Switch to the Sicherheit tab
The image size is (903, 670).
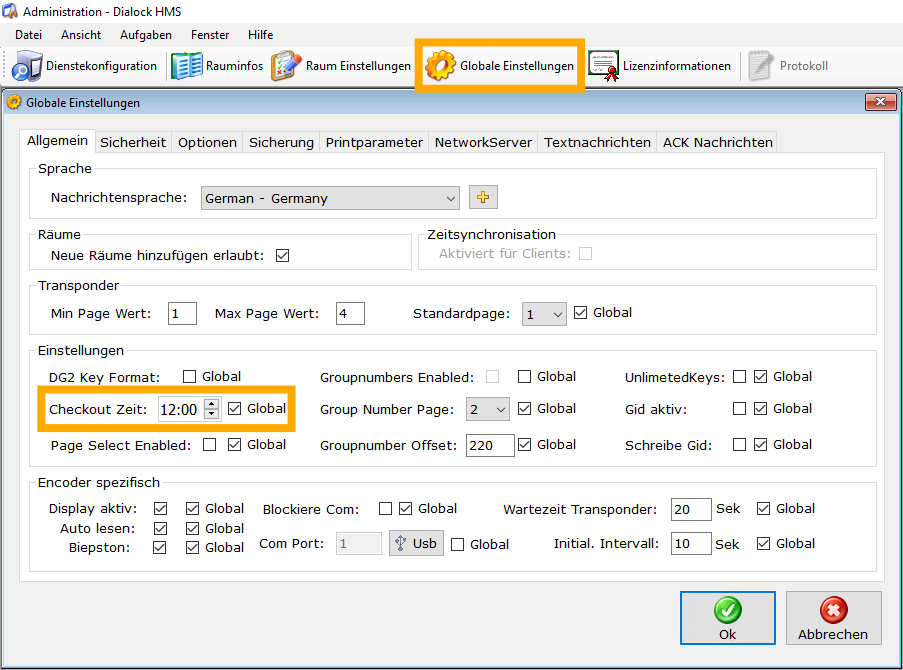point(133,142)
